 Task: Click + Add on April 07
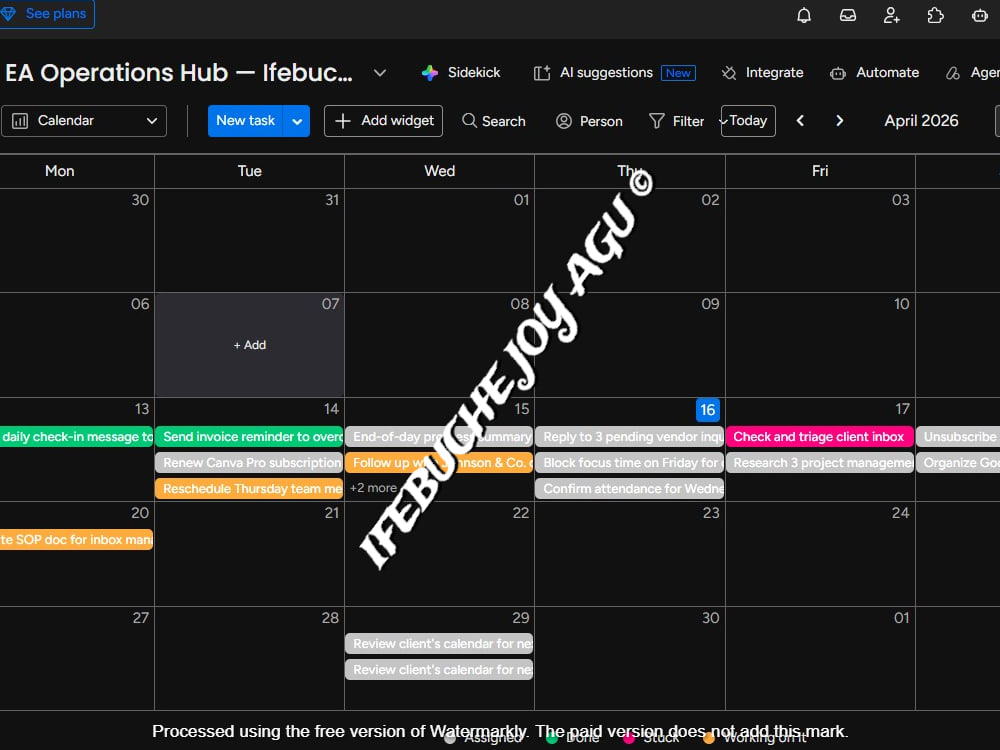(249, 345)
